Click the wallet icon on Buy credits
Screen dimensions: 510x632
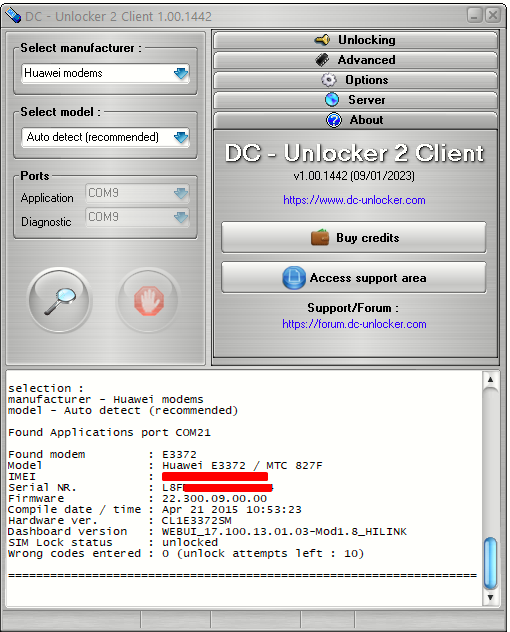(320, 237)
